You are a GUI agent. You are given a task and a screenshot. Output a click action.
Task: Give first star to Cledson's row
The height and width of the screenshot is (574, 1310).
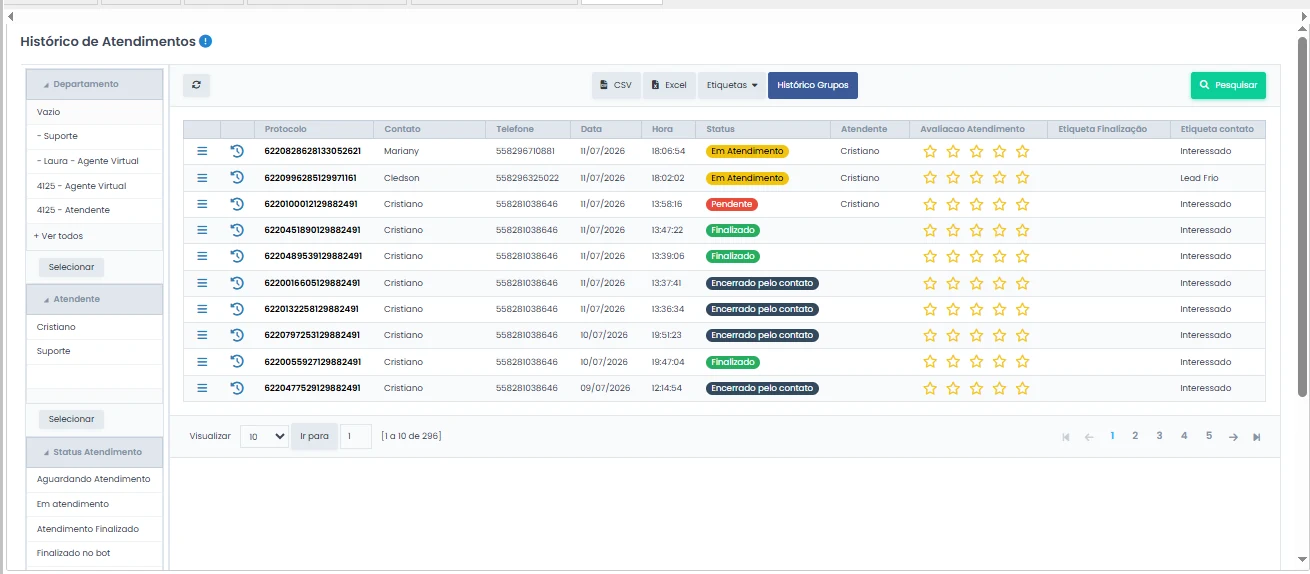(930, 178)
